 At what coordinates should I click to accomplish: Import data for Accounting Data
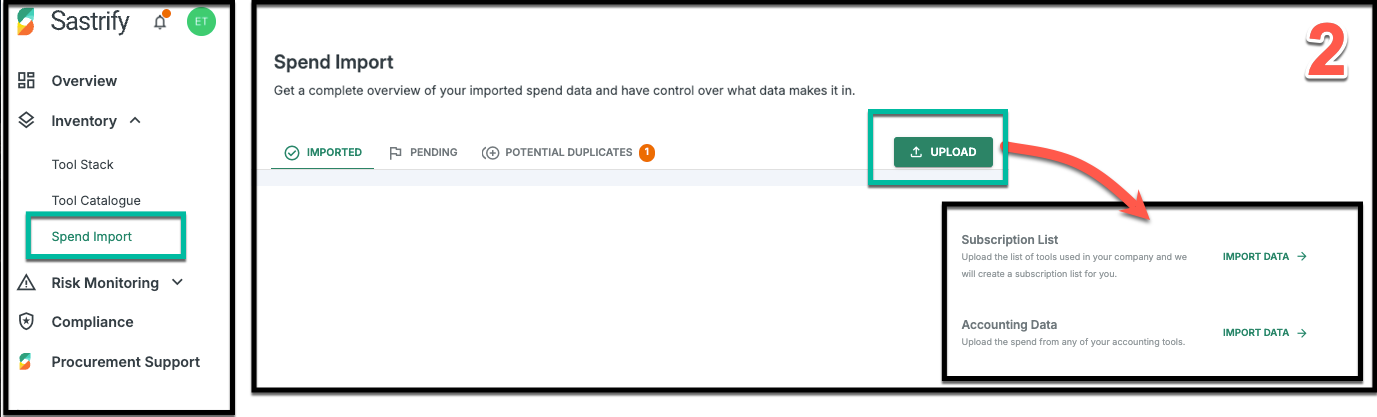click(x=1265, y=333)
